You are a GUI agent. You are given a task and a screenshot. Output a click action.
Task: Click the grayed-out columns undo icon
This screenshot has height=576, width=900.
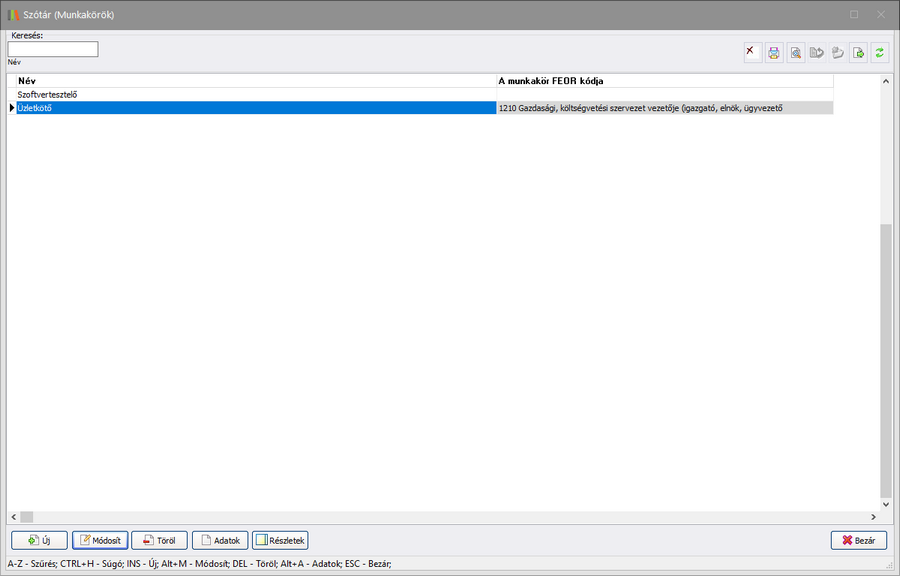click(x=816, y=53)
